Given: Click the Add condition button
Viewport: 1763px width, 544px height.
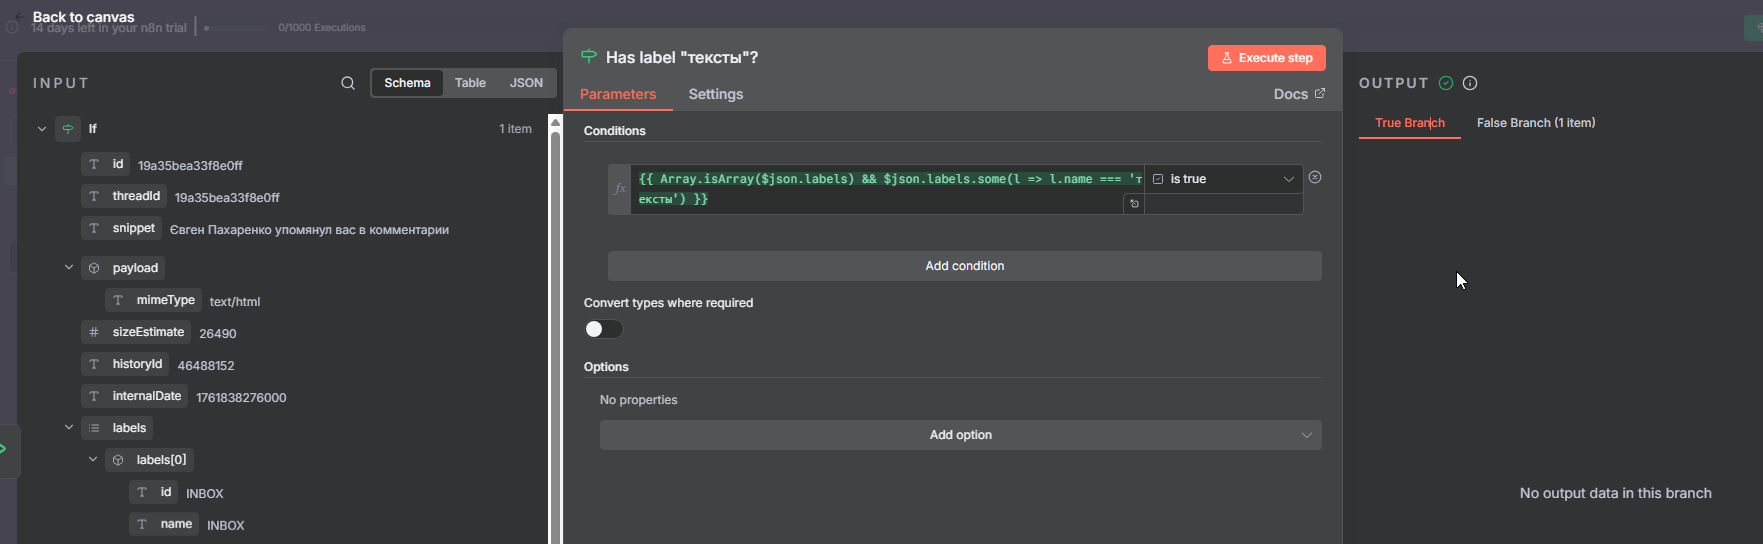Looking at the screenshot, I should 964,266.
